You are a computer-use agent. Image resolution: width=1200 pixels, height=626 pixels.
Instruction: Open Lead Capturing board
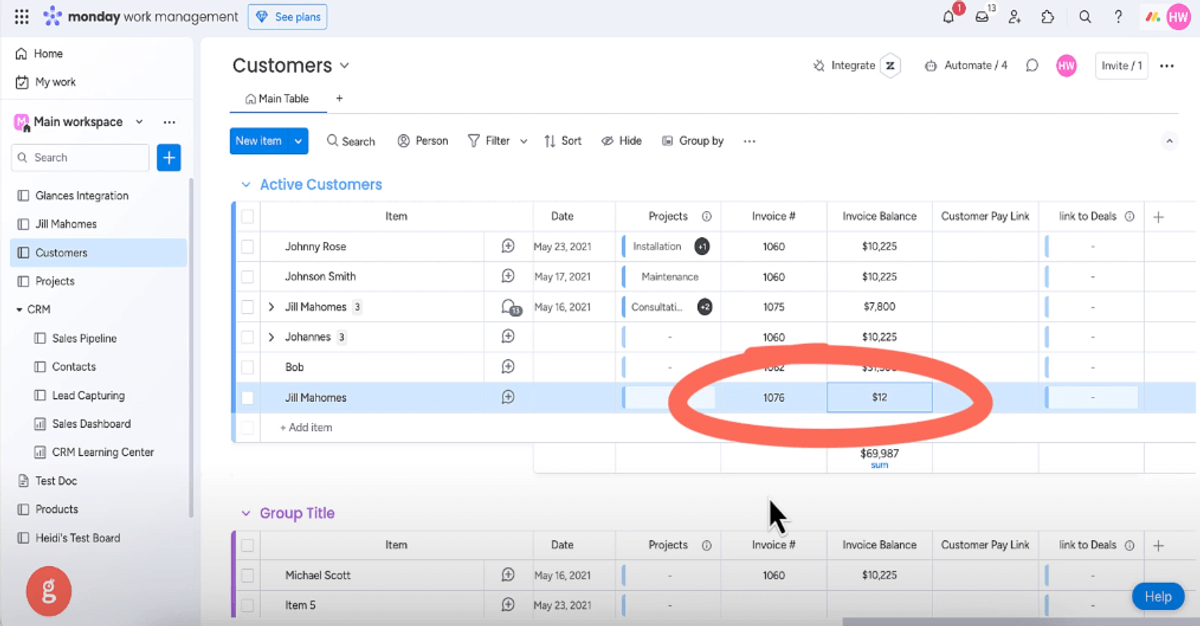(x=80, y=396)
